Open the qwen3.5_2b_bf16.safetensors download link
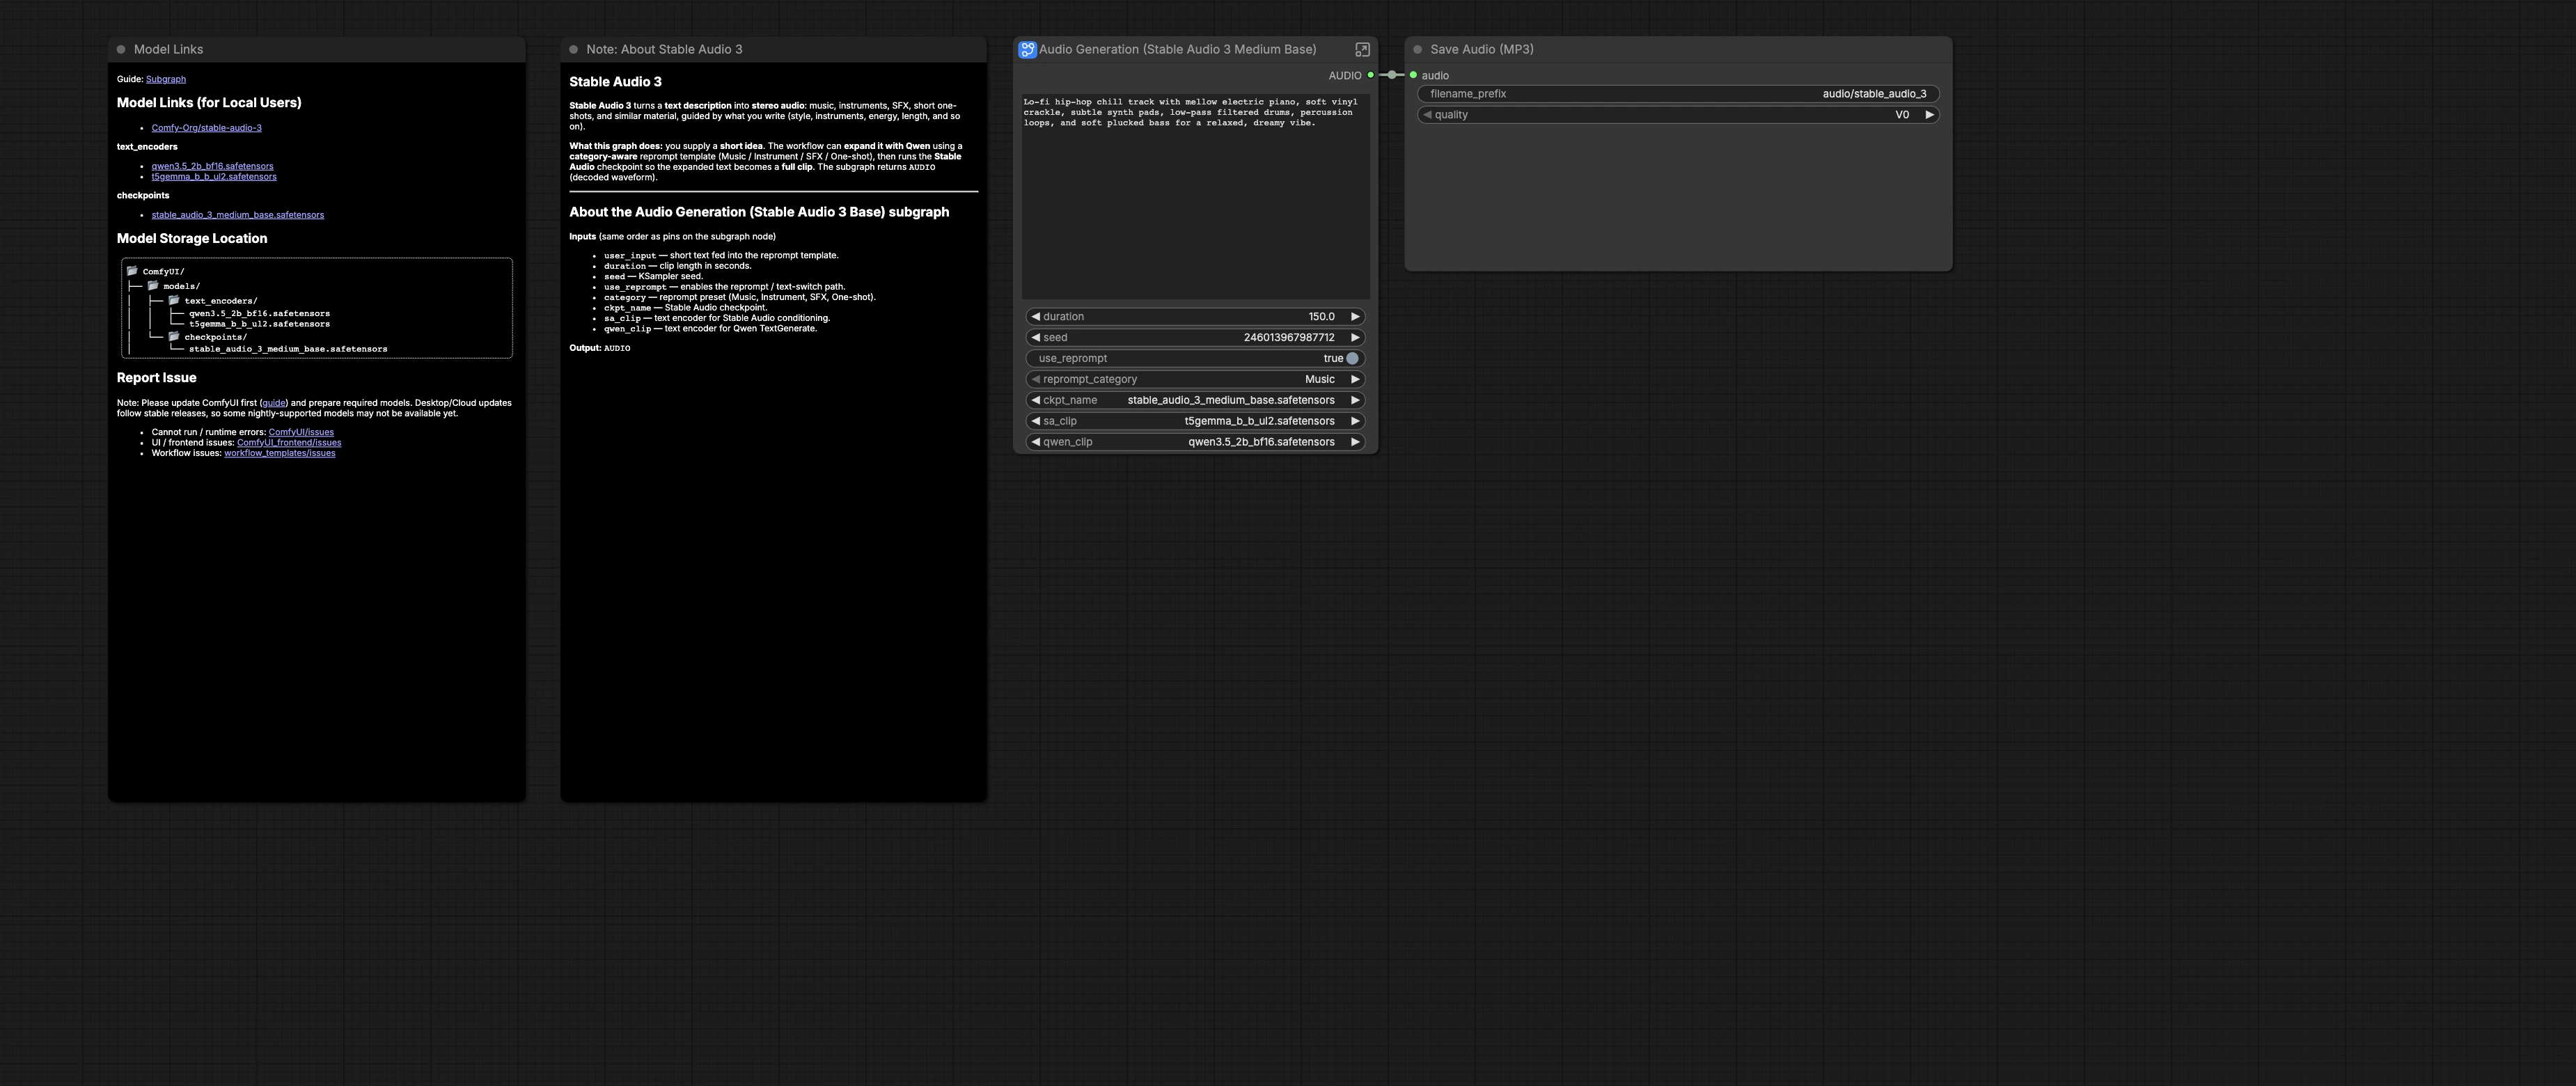 pyautogui.click(x=212, y=166)
